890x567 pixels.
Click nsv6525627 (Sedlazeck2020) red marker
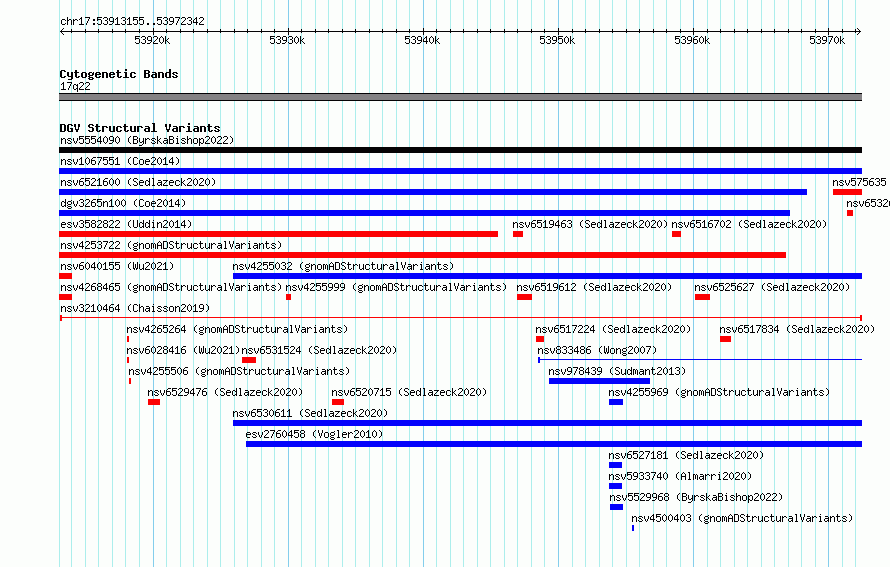702,297
